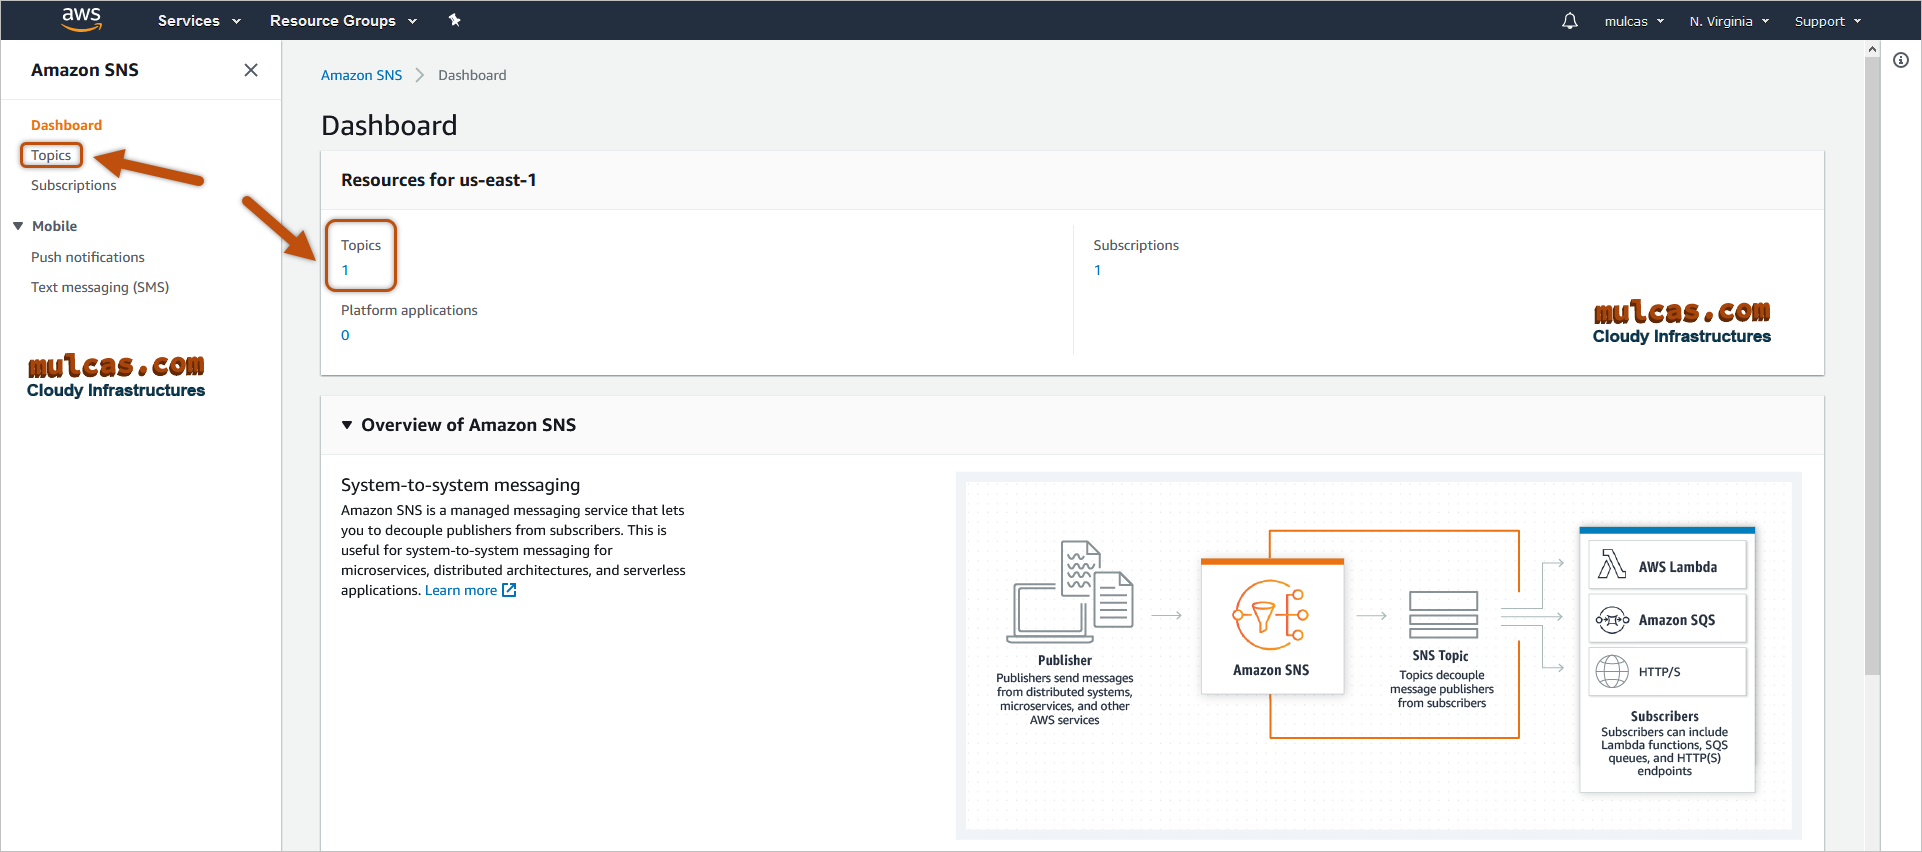1922x852 pixels.
Task: Click the Amazon SNS breadcrumb link
Action: pos(361,75)
